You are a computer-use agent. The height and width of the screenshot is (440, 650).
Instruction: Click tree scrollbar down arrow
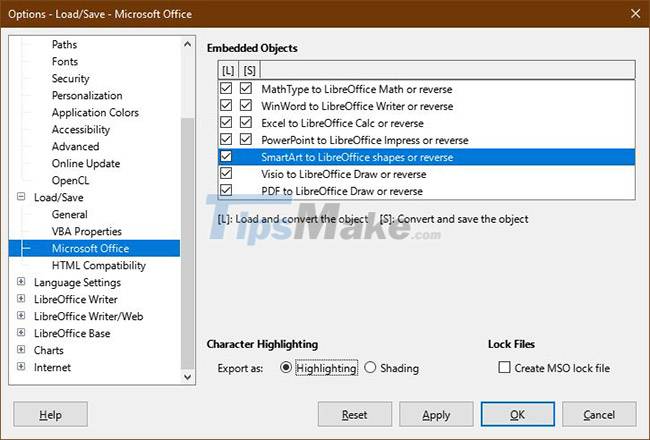[x=187, y=377]
